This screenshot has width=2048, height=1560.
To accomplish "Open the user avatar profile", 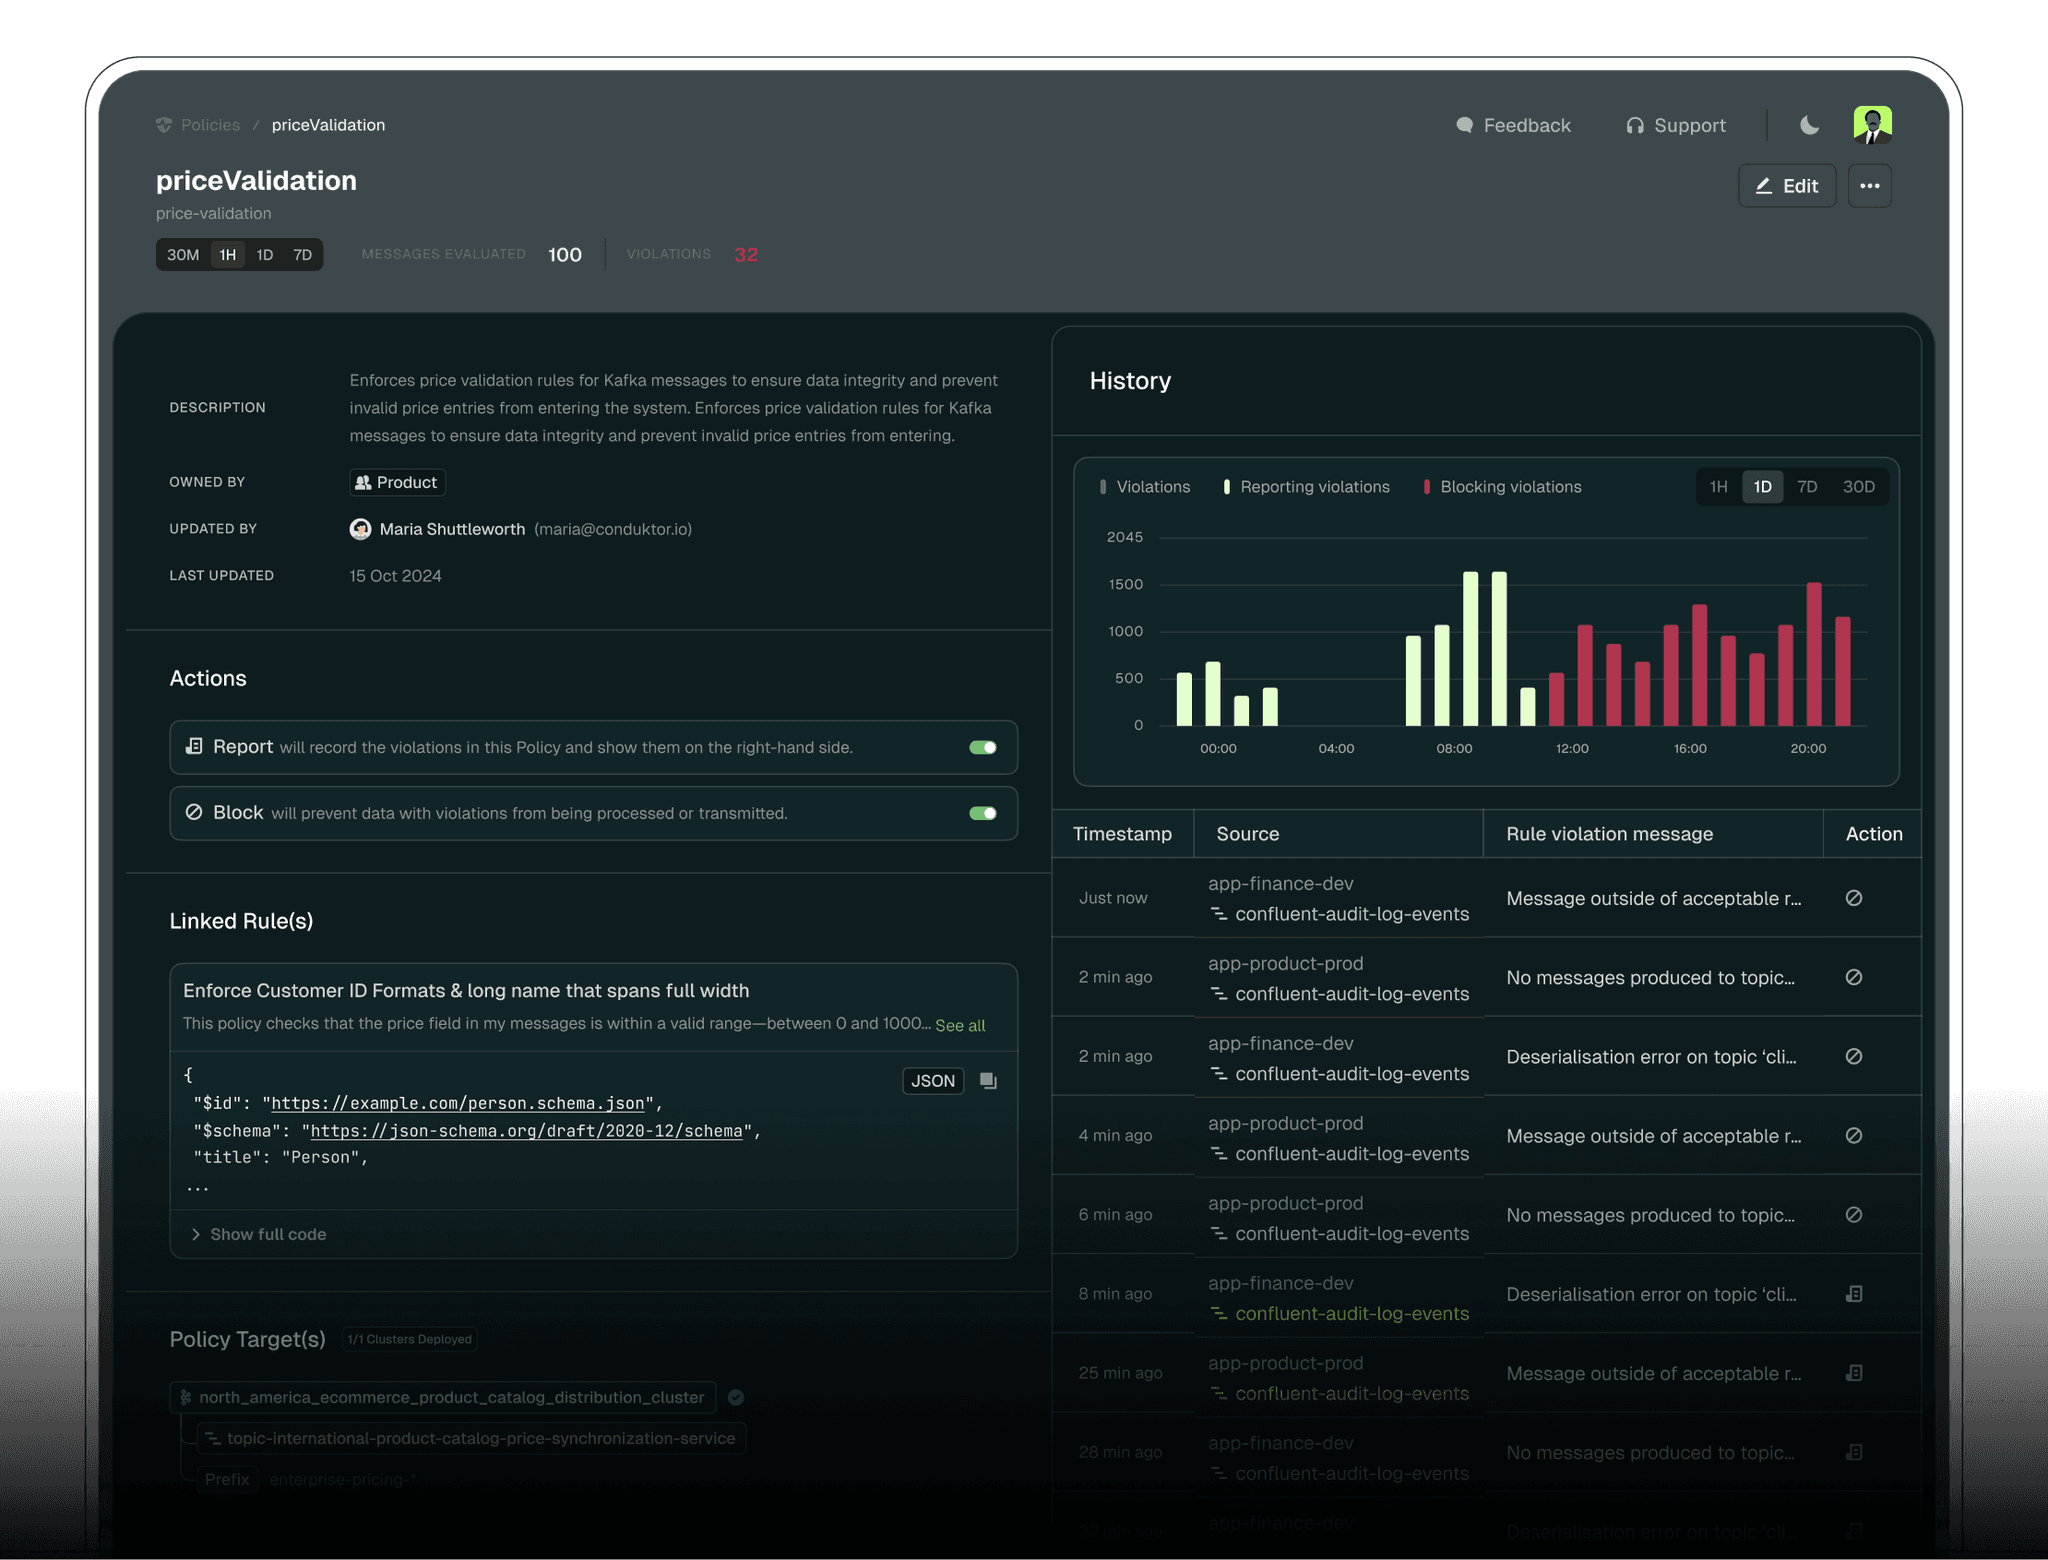I will (x=1872, y=125).
